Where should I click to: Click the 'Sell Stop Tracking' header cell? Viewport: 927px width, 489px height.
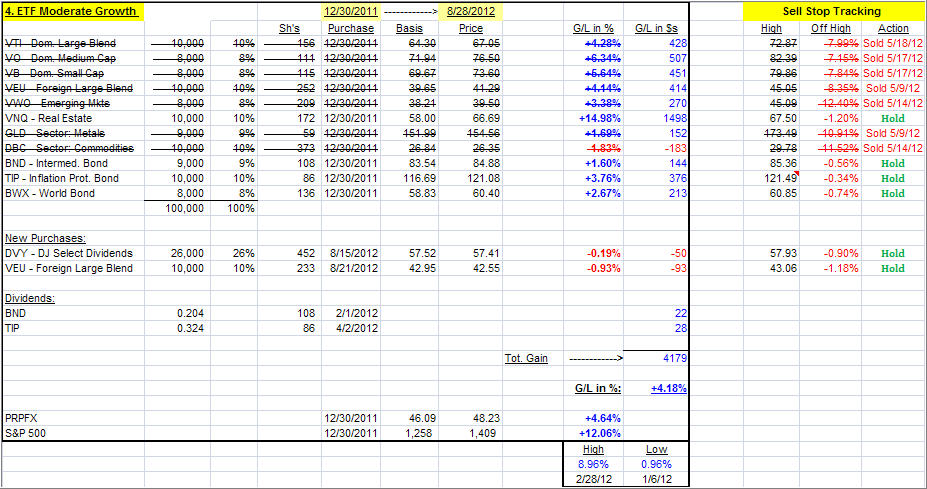[x=832, y=11]
